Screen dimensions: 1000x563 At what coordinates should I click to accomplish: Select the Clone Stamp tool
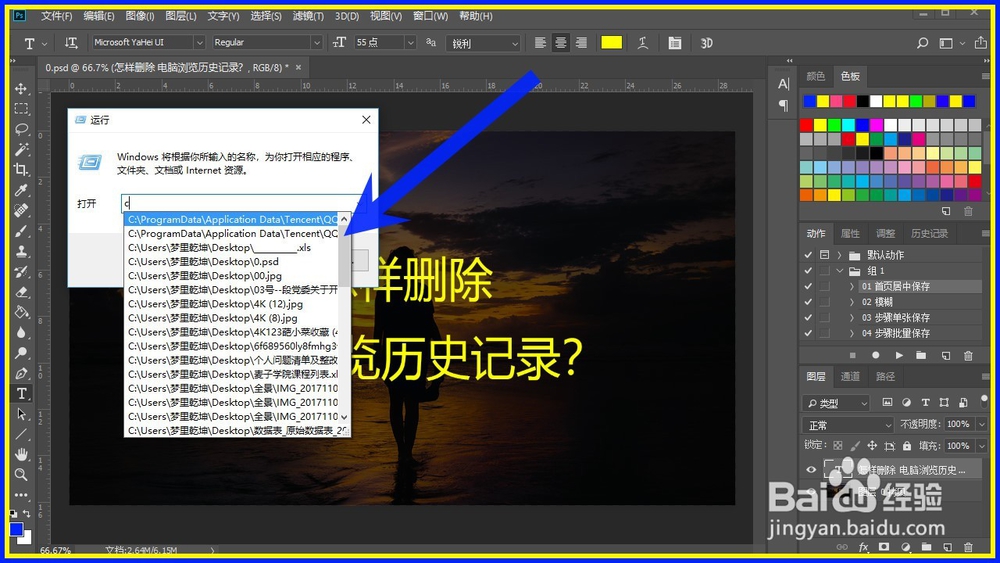point(21,251)
